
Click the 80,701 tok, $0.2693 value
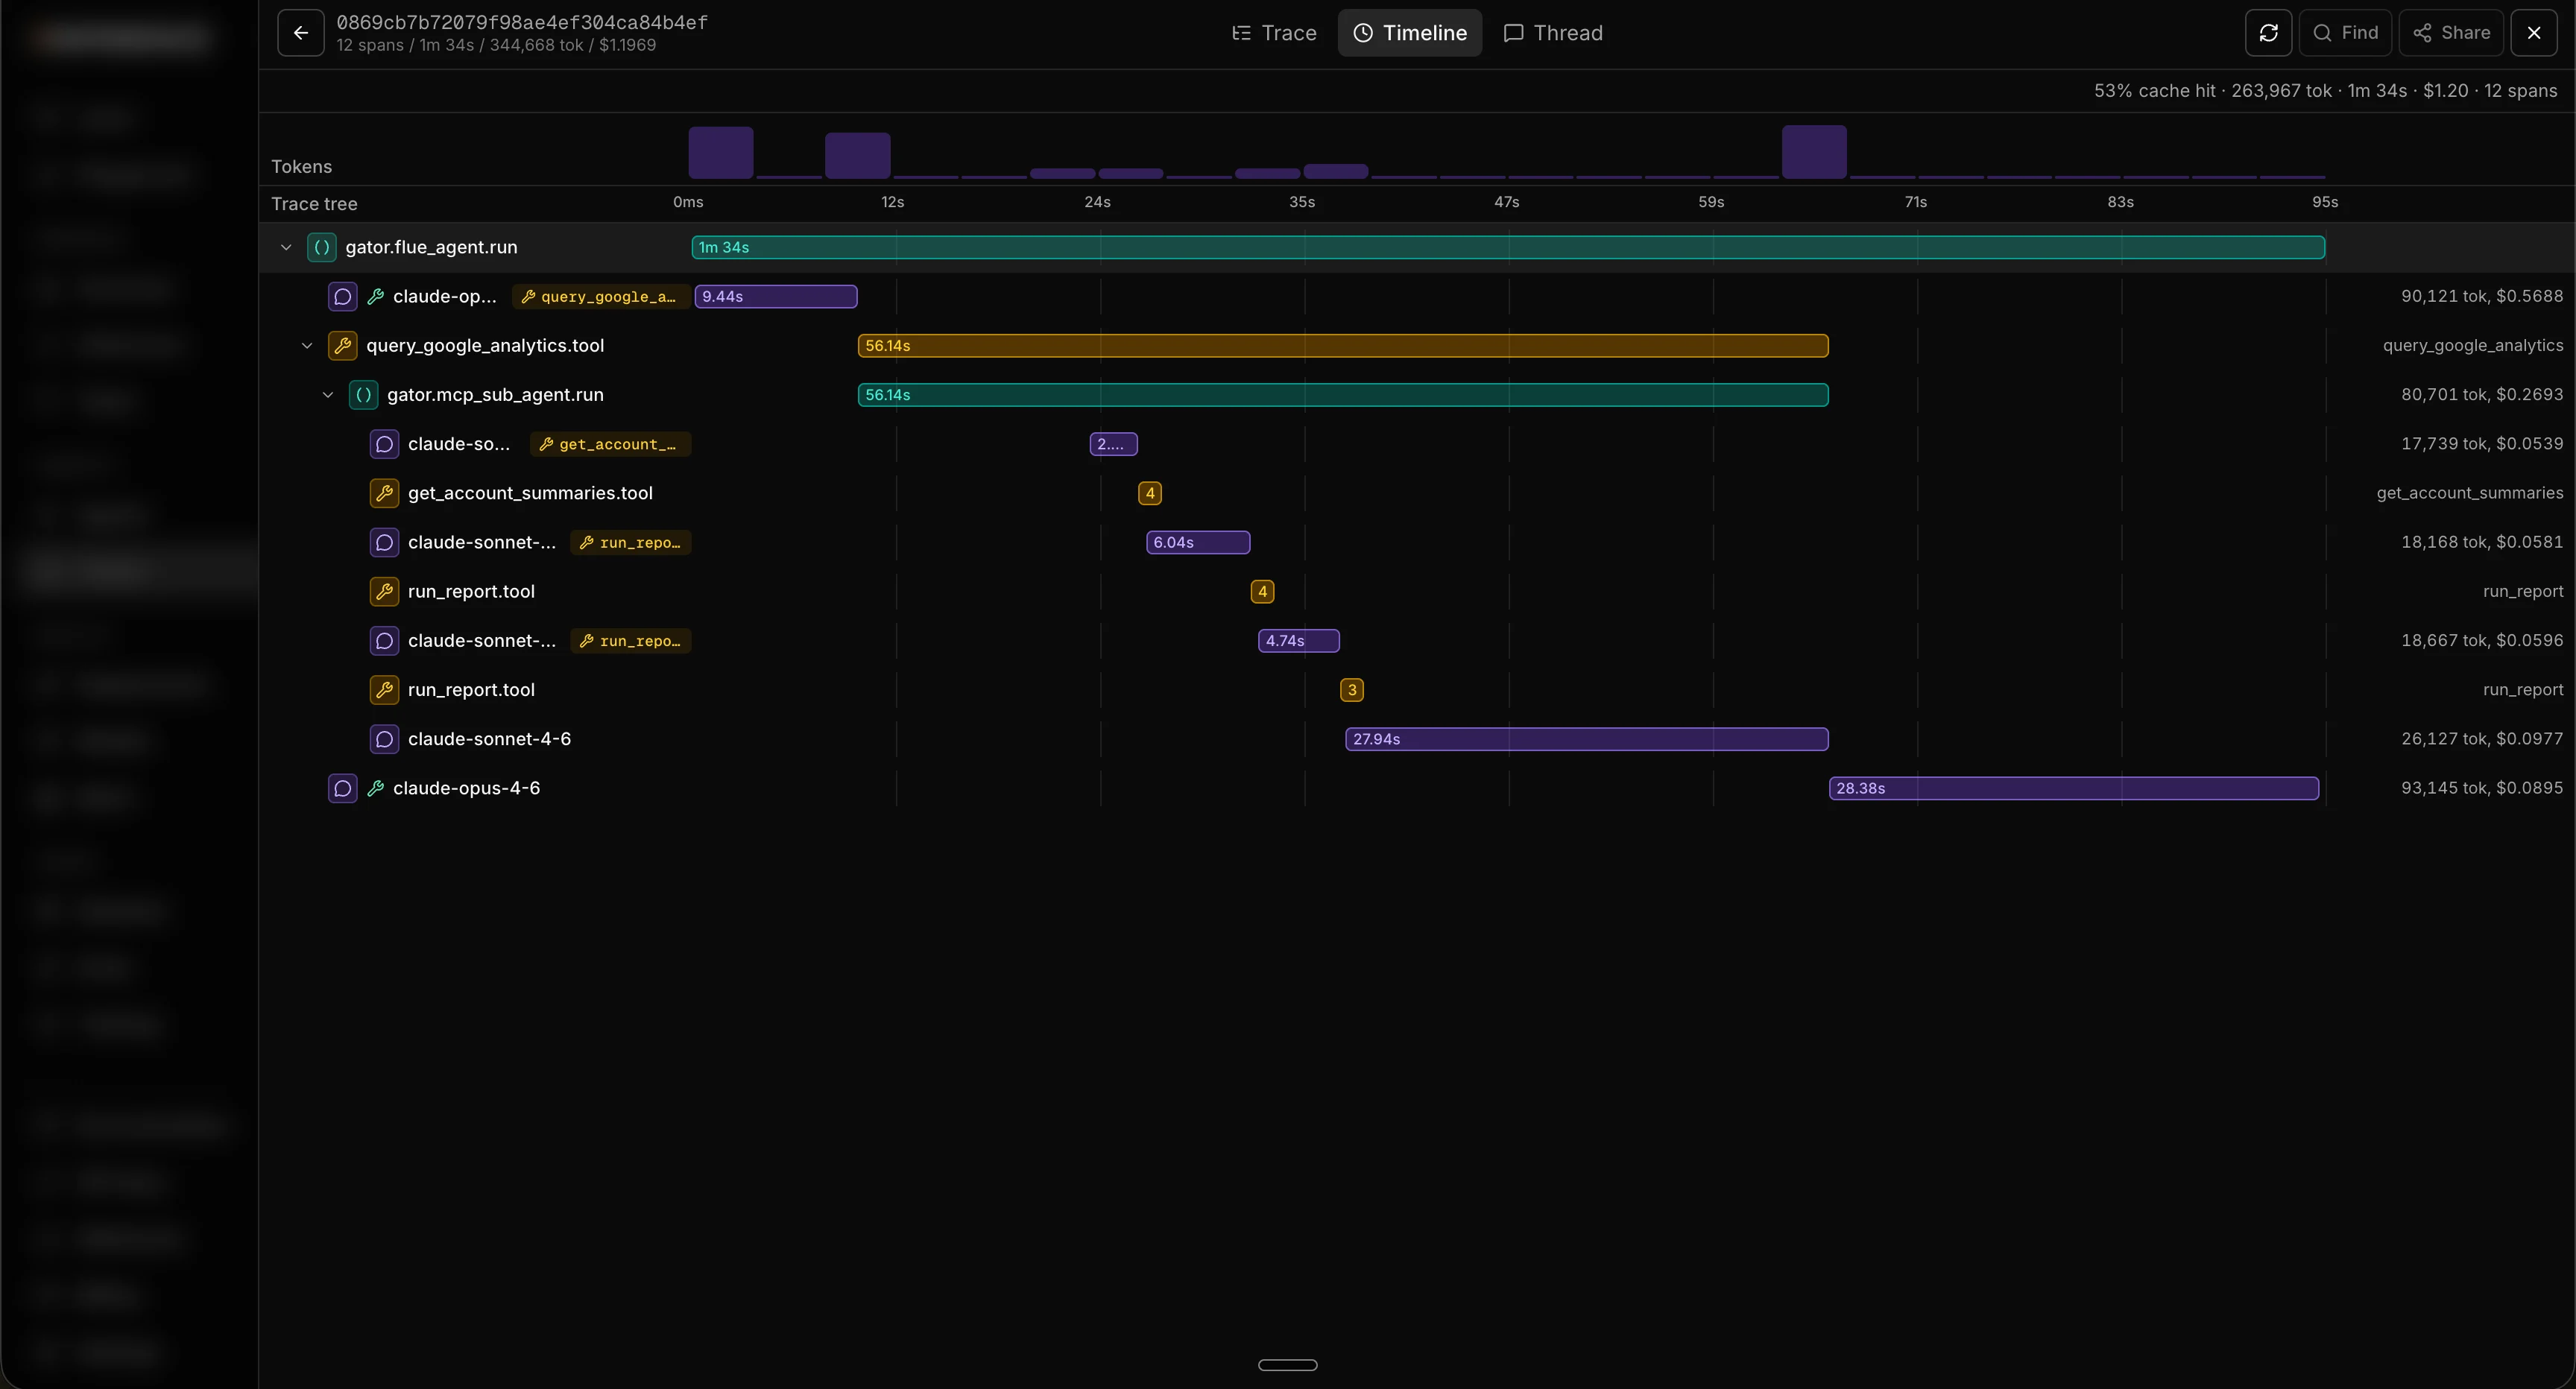pos(2482,395)
